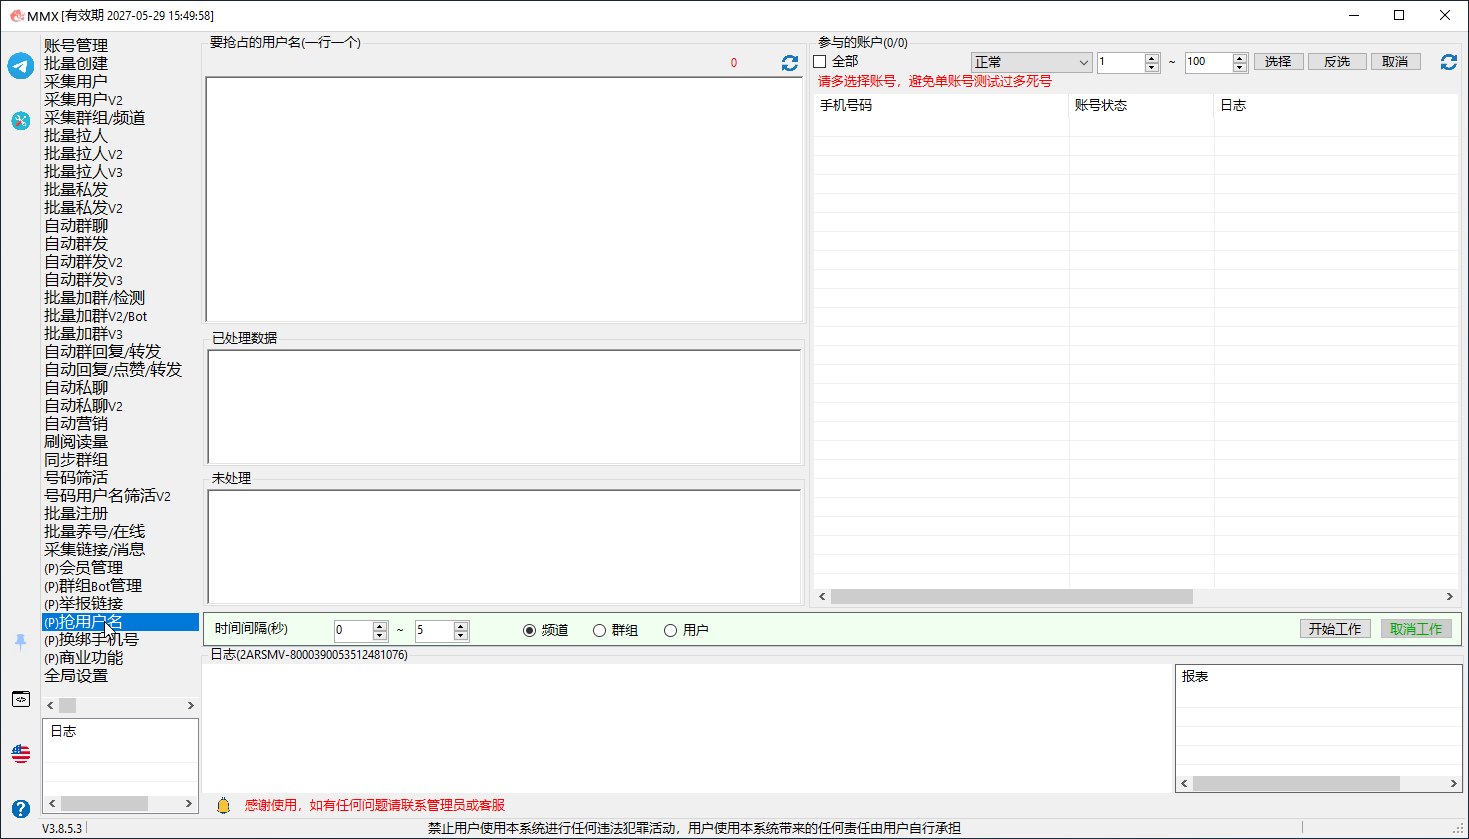This screenshot has height=839, width=1469.
Task: Click inside the 已处理数据 text area
Action: click(504, 406)
